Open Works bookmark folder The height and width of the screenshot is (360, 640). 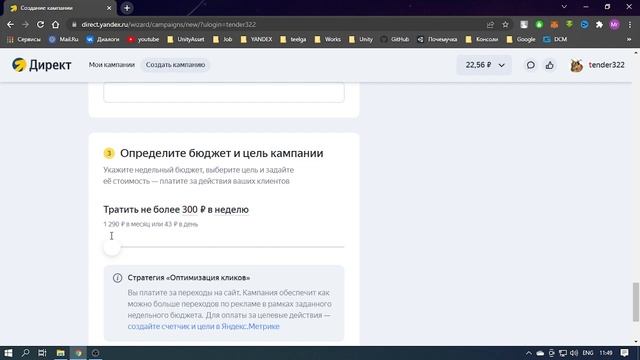[328, 39]
